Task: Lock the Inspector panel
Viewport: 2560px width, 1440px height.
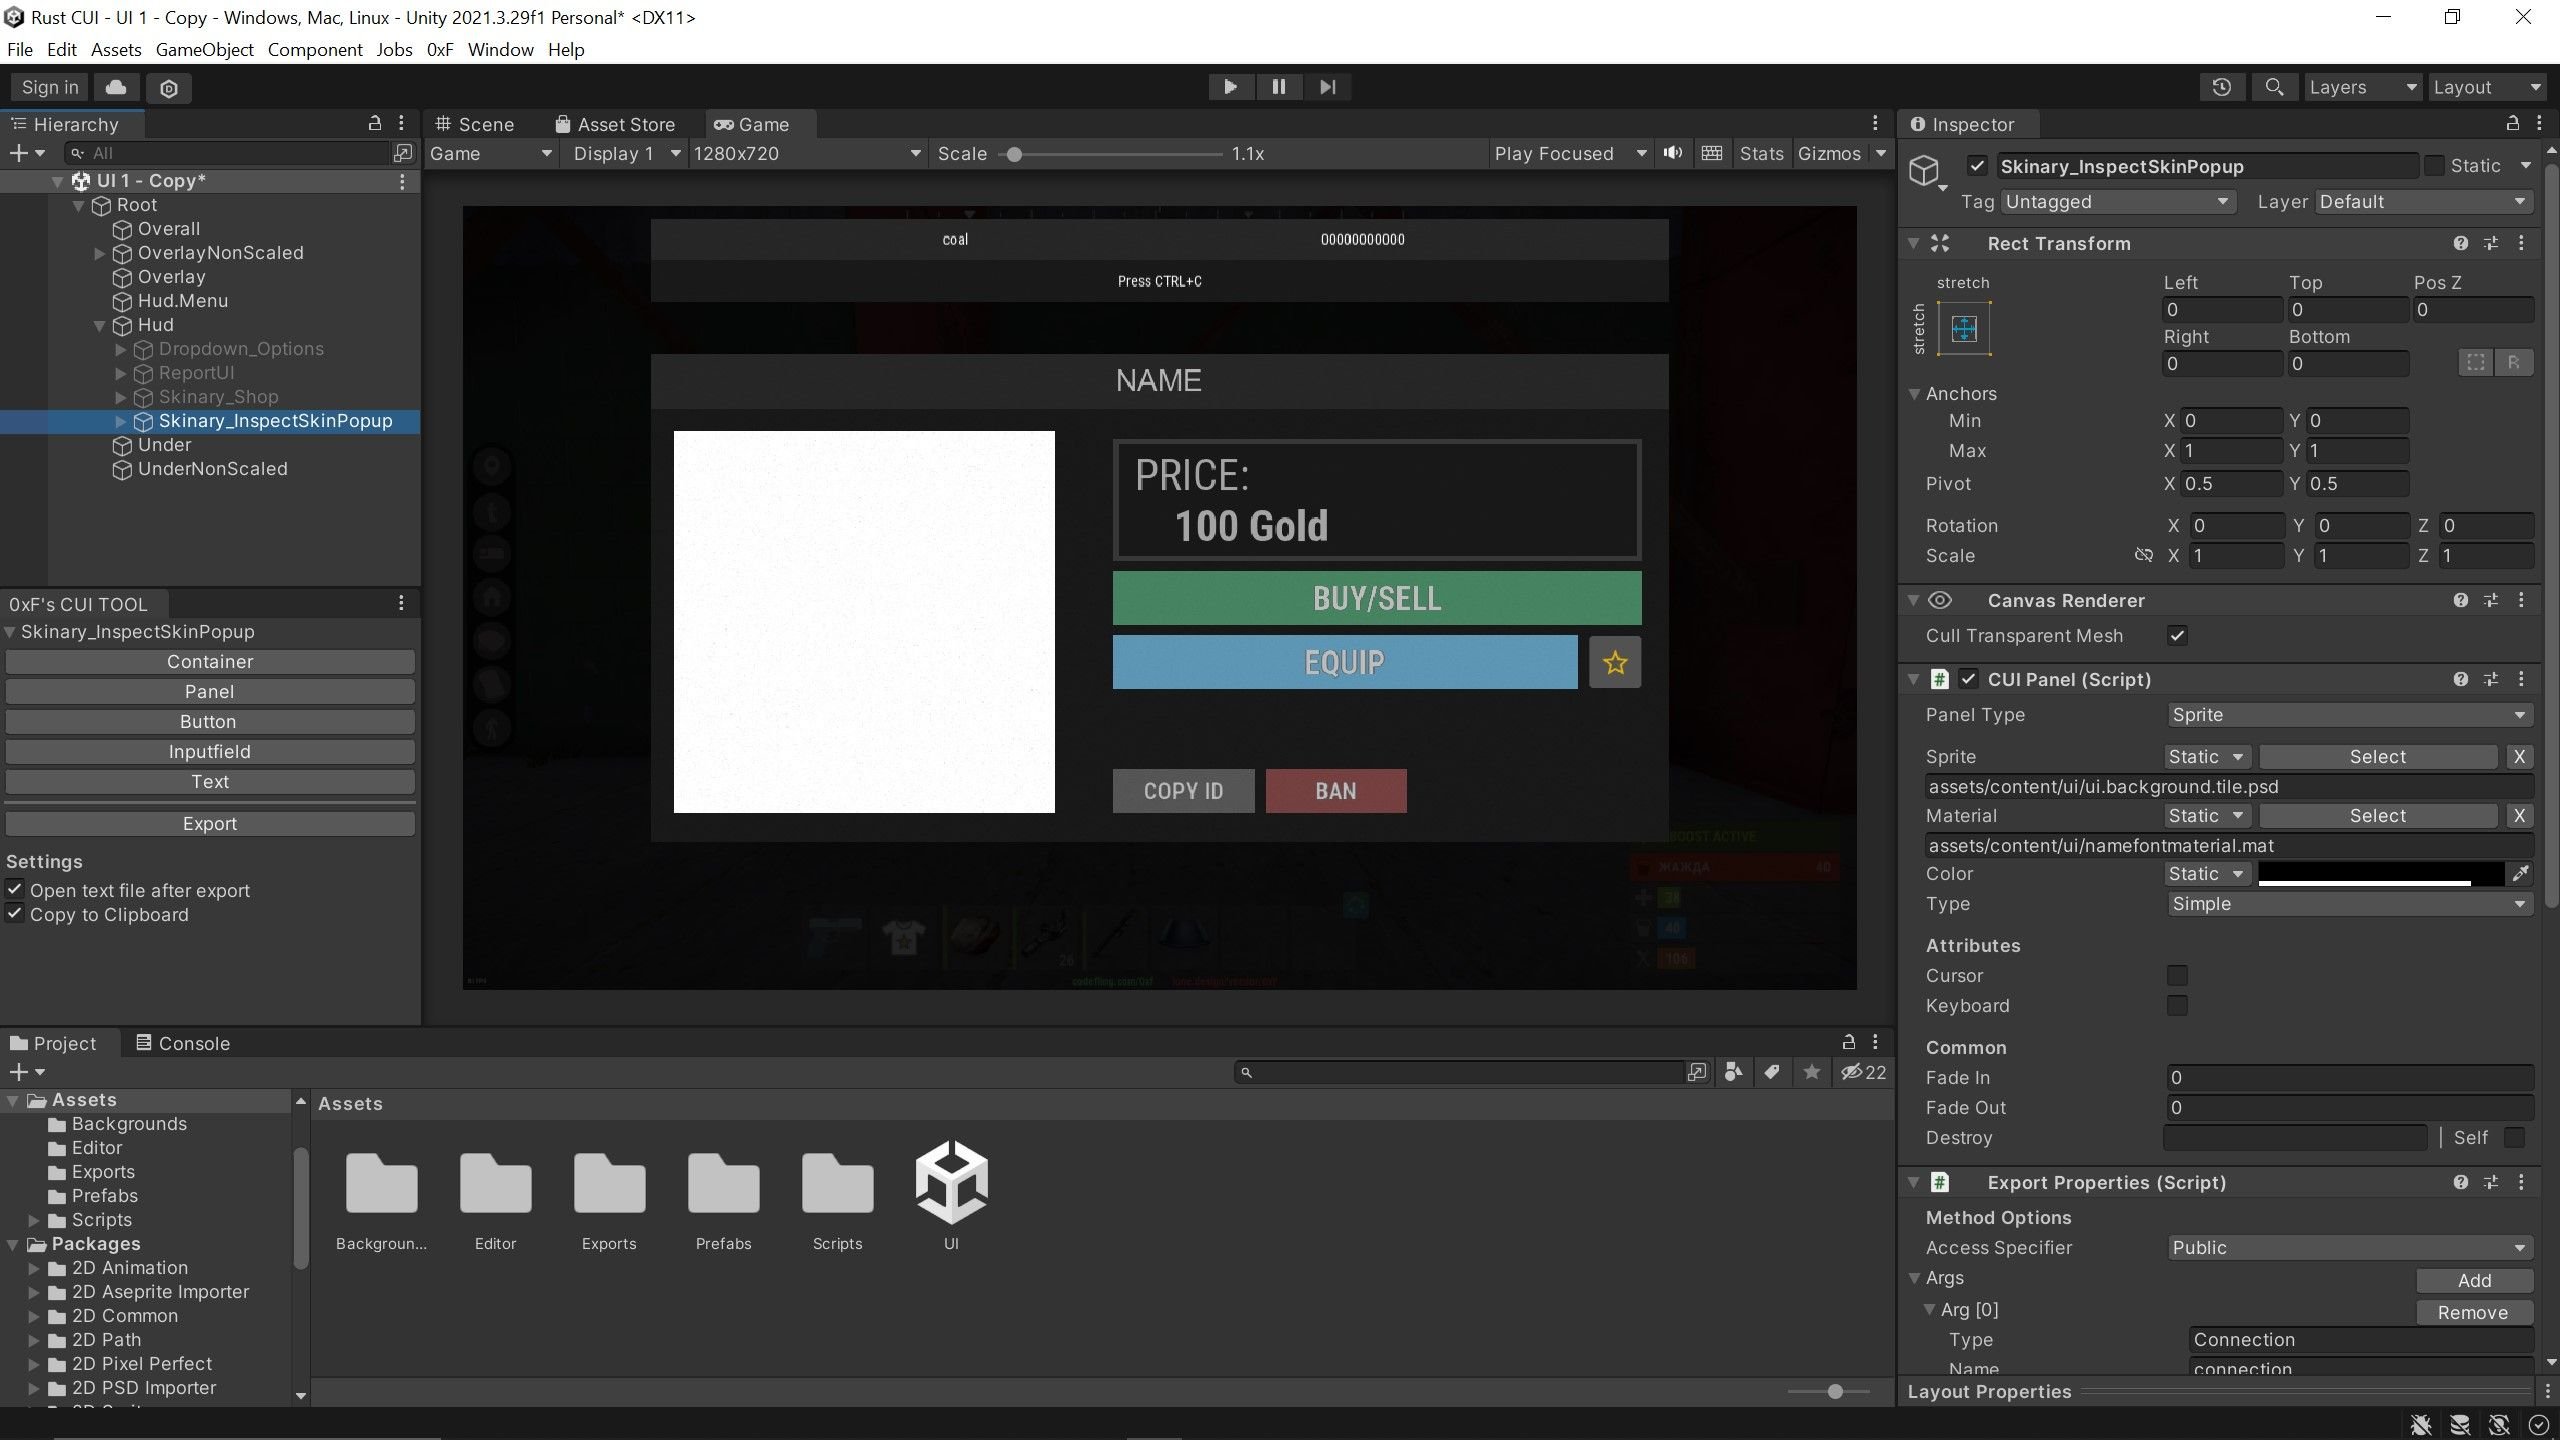Action: pyautogui.click(x=2512, y=123)
